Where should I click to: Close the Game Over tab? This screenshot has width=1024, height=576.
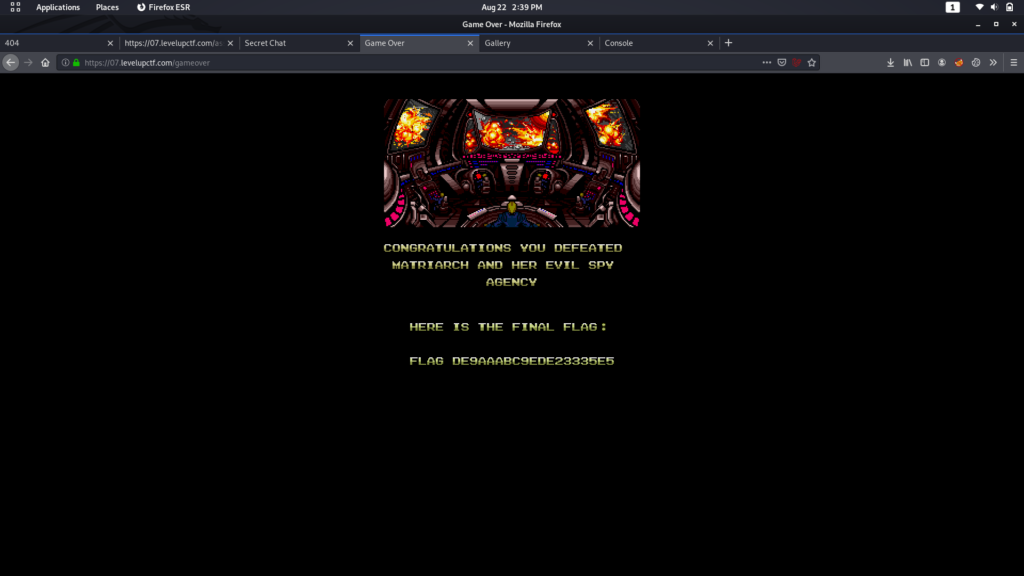tap(470, 43)
